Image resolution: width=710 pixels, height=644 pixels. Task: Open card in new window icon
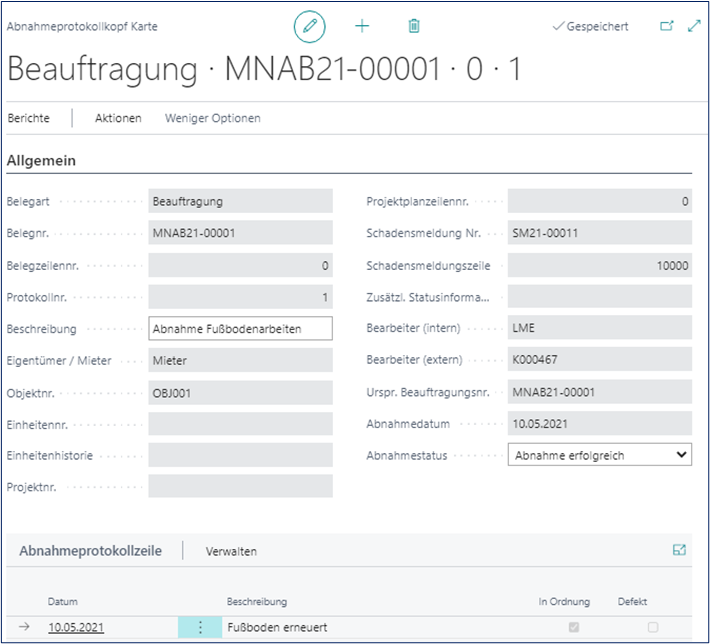point(667,27)
